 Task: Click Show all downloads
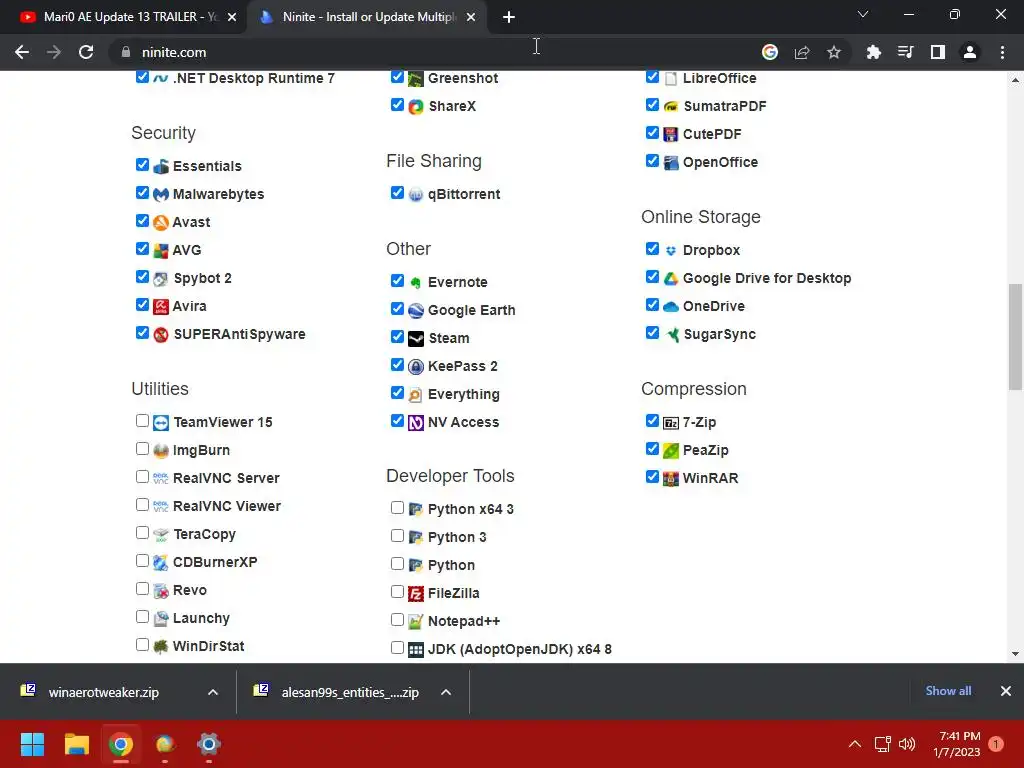(948, 691)
